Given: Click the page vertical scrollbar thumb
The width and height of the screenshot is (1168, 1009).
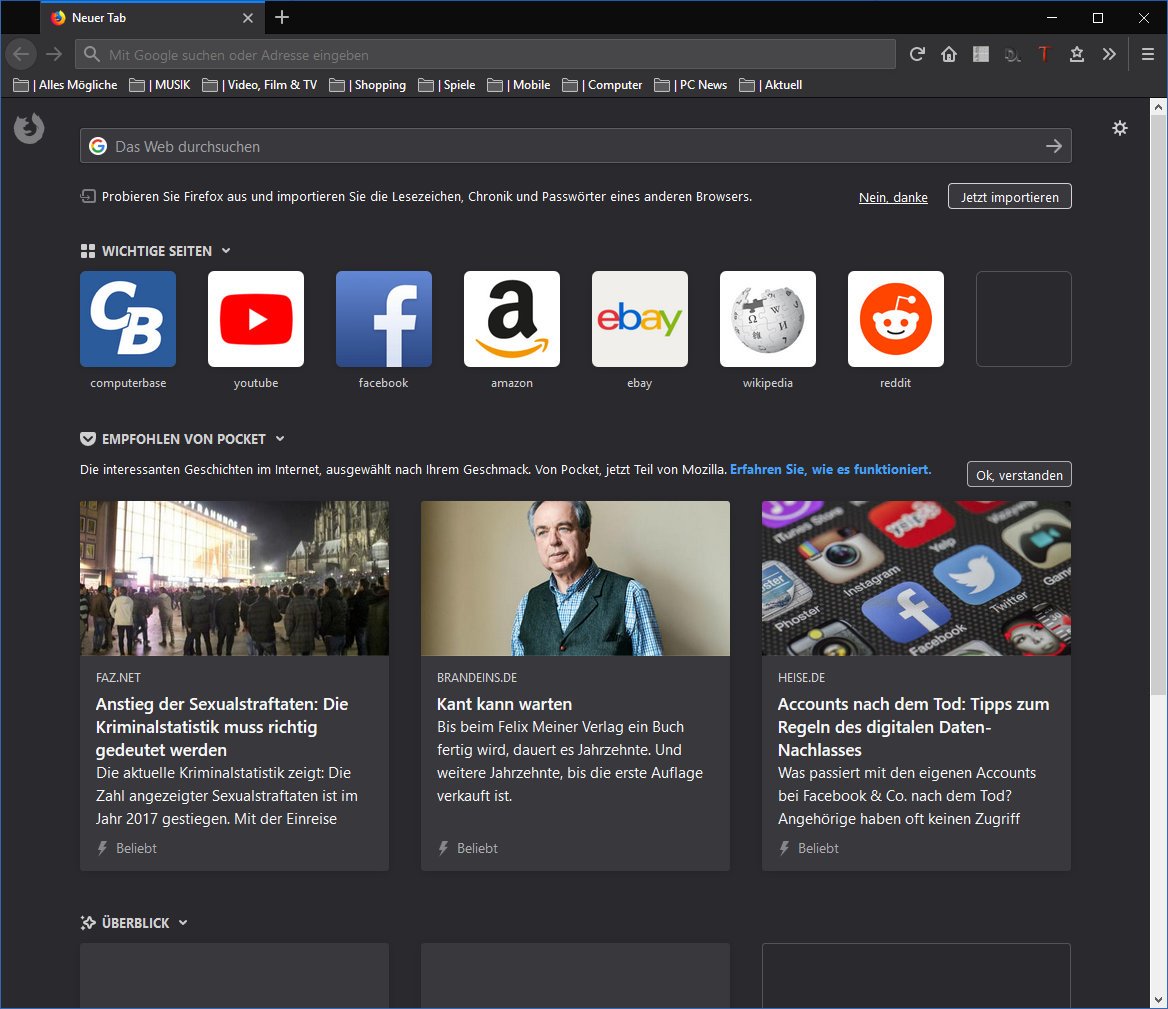Looking at the screenshot, I should [x=1158, y=404].
